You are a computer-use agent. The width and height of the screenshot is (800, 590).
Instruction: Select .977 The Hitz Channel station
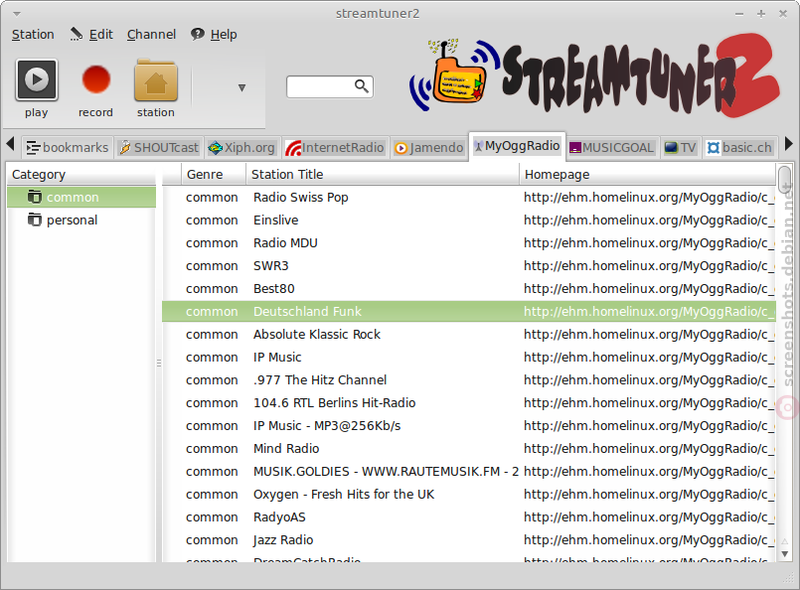click(x=469, y=380)
